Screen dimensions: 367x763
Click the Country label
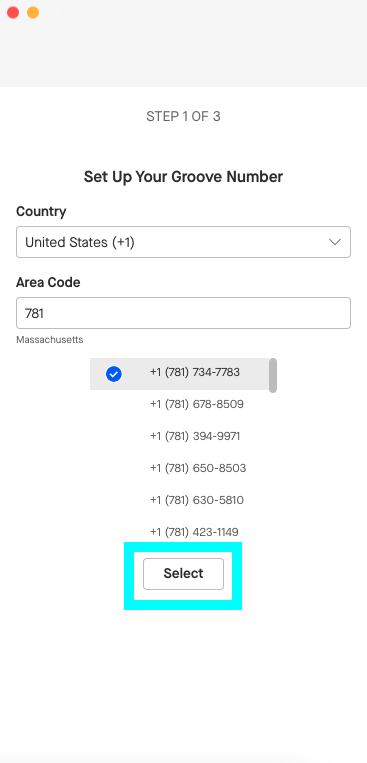coord(41,212)
